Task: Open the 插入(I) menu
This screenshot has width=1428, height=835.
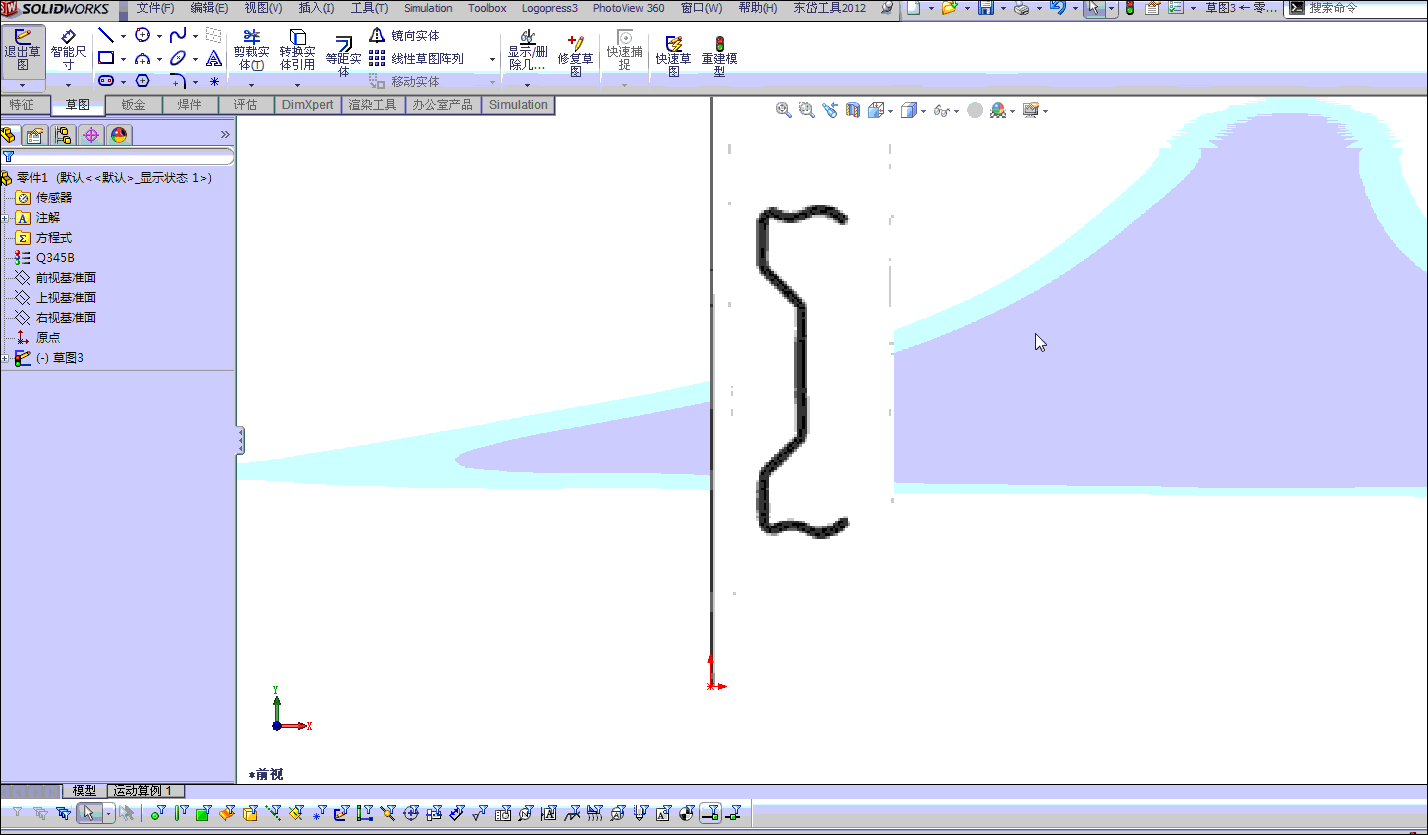Action: (x=316, y=8)
